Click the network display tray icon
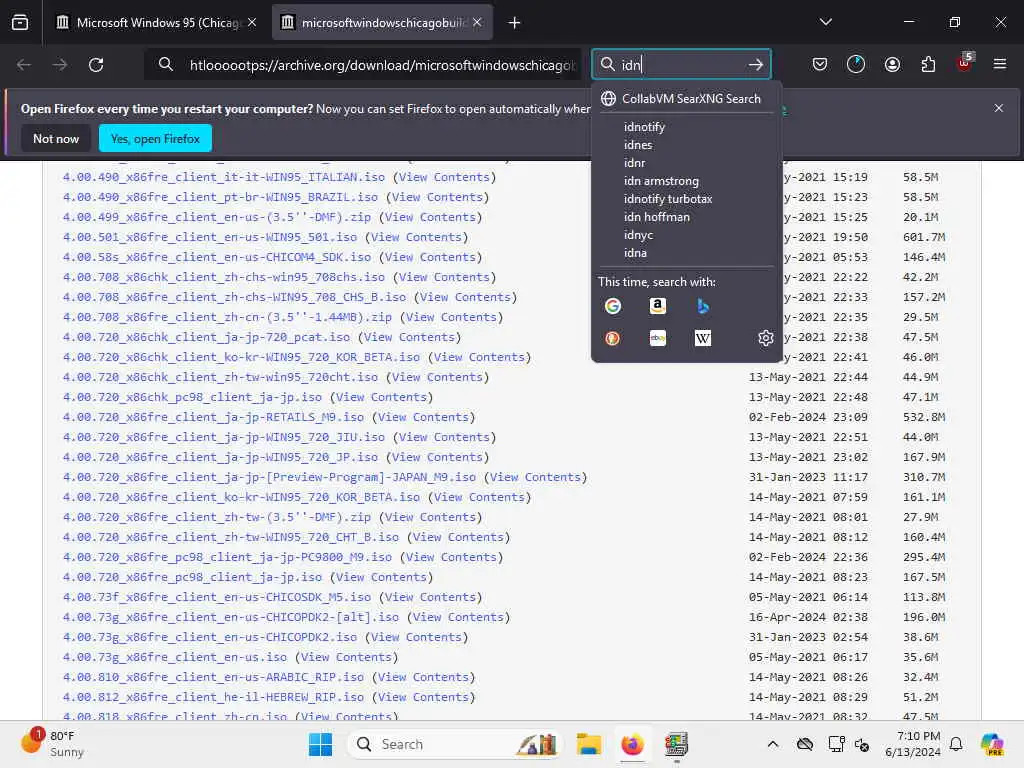 [835, 744]
